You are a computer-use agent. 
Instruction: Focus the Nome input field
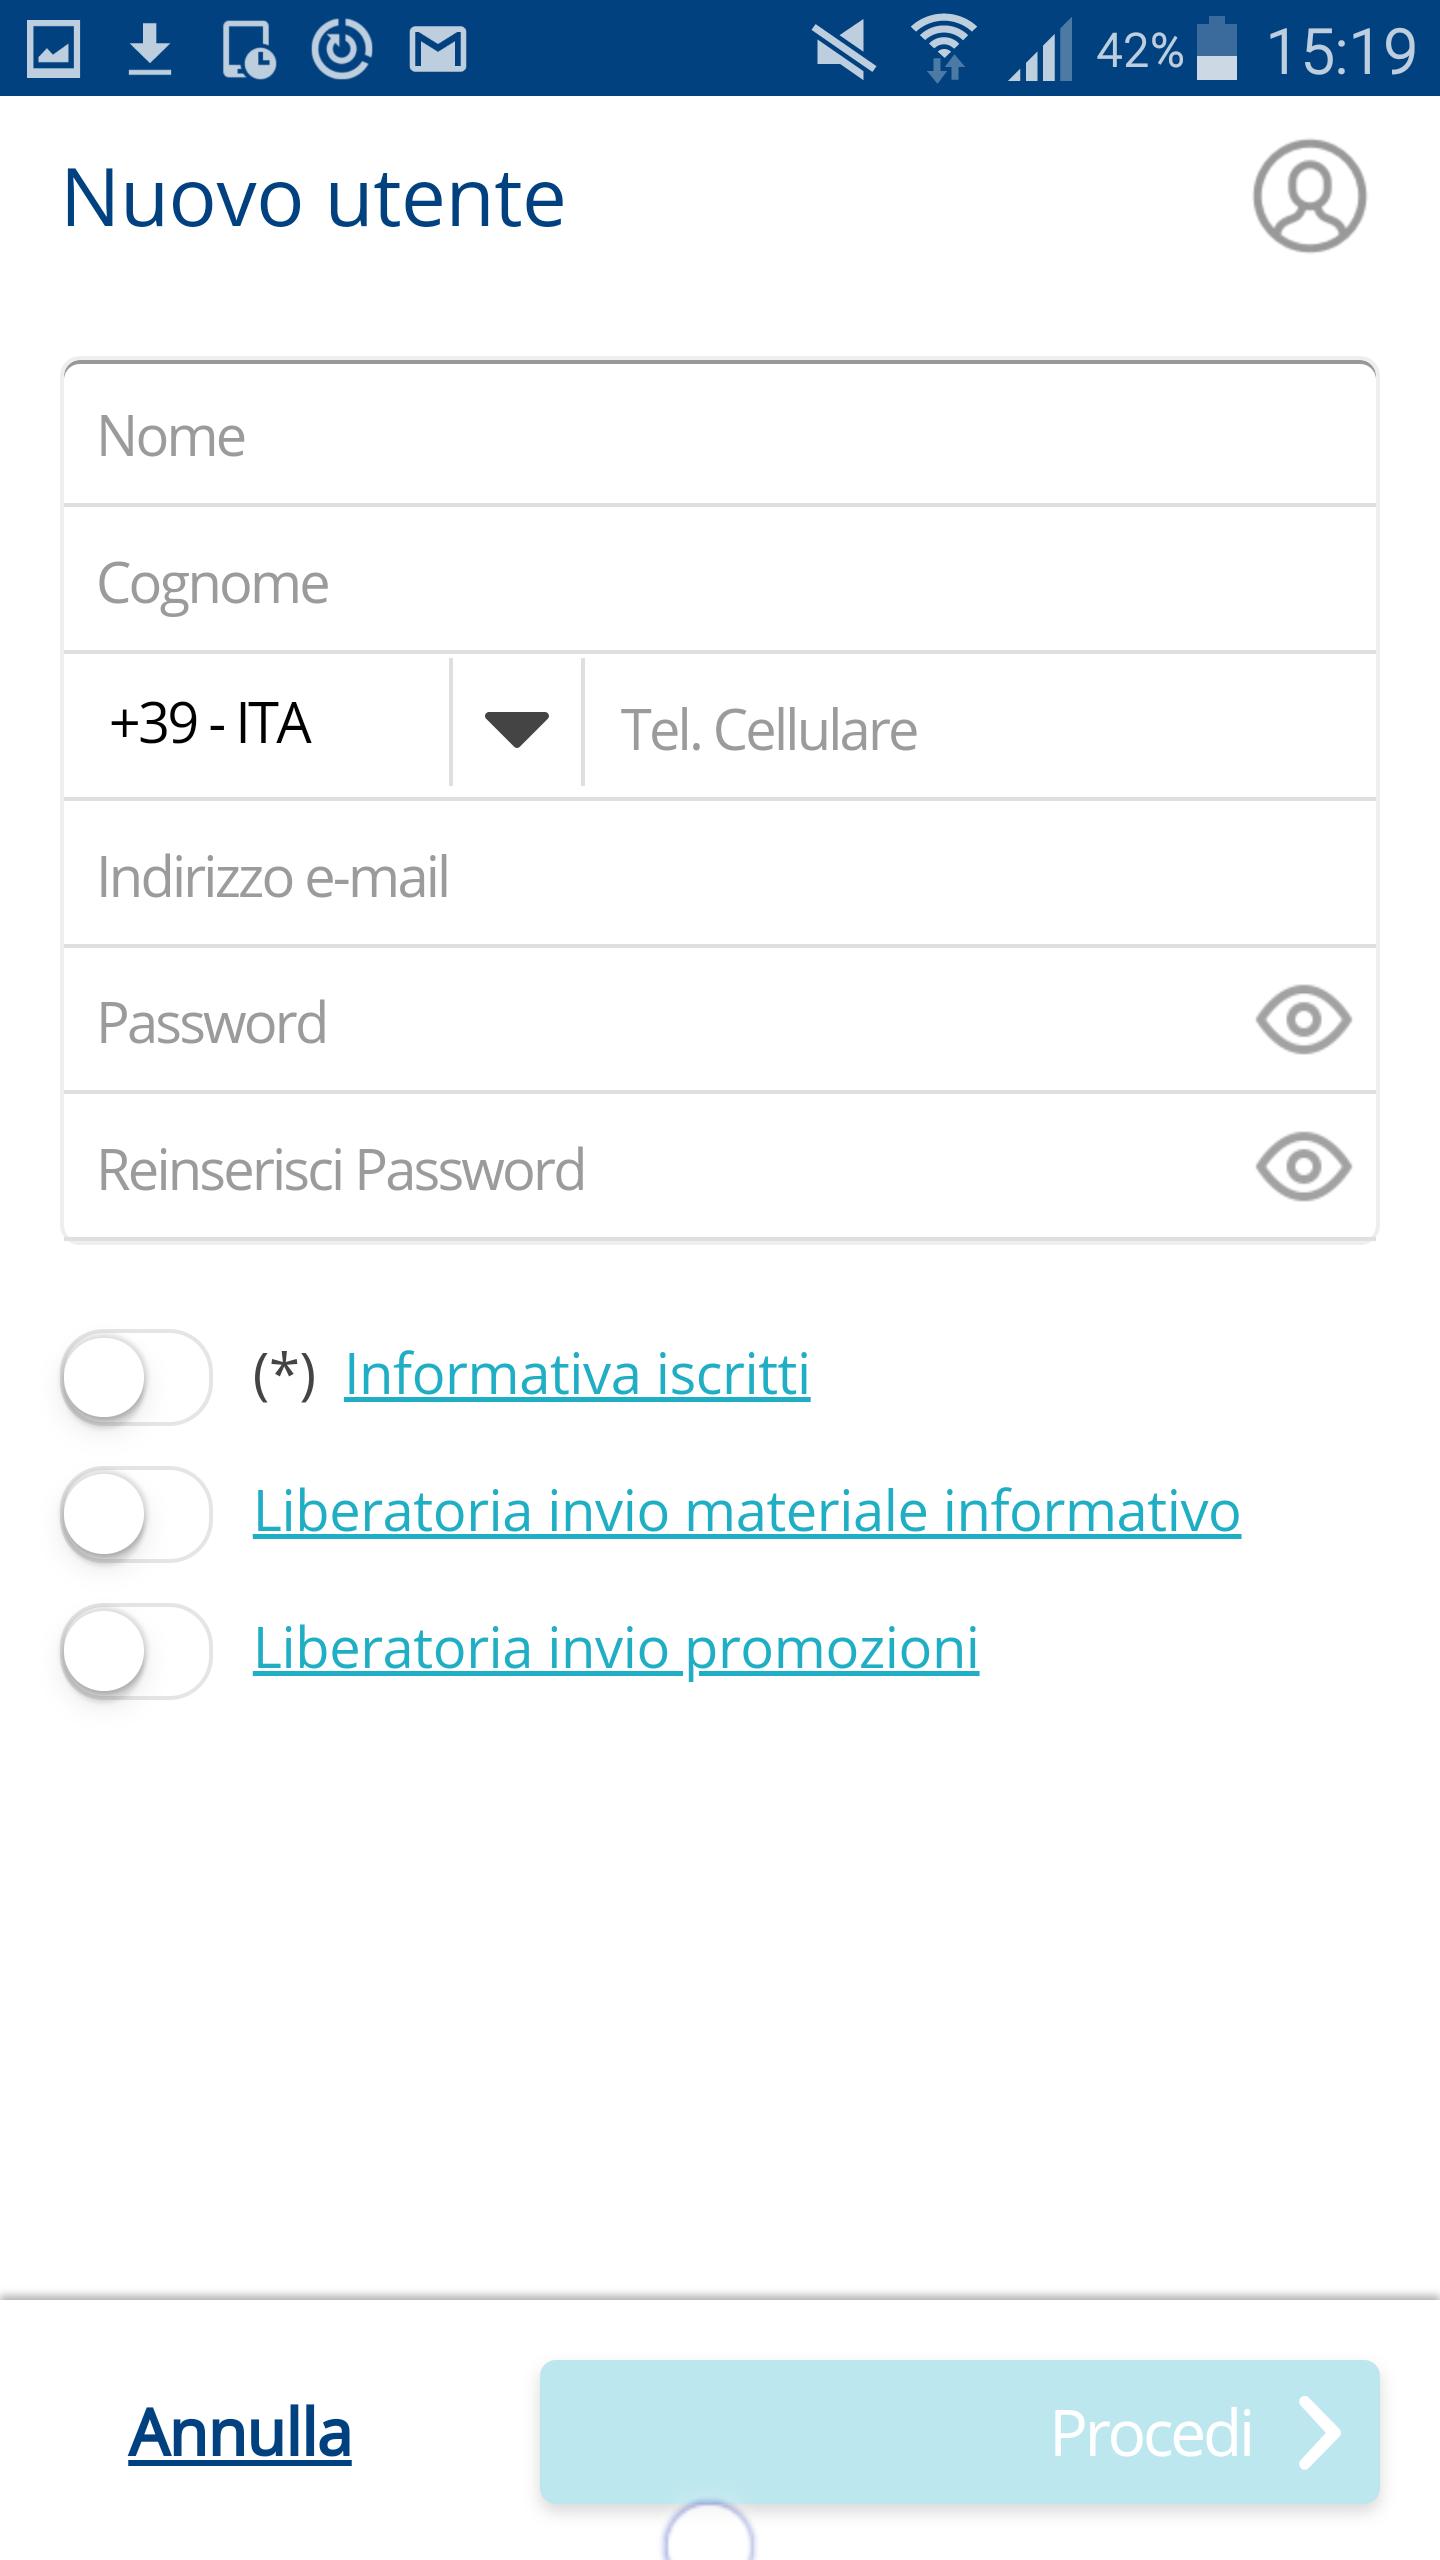click(x=720, y=436)
